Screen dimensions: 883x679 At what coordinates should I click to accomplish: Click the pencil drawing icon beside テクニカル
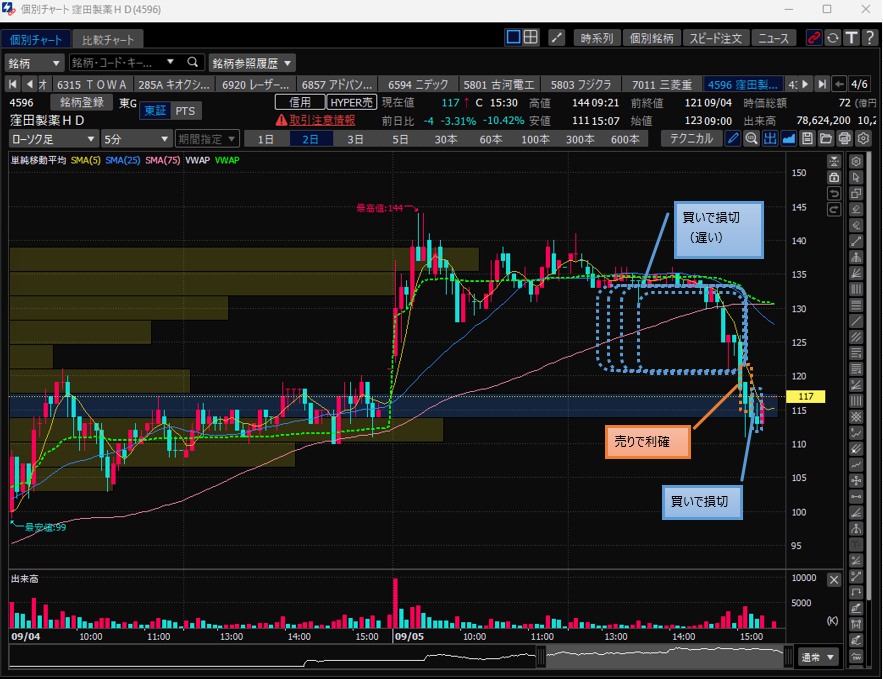[733, 139]
